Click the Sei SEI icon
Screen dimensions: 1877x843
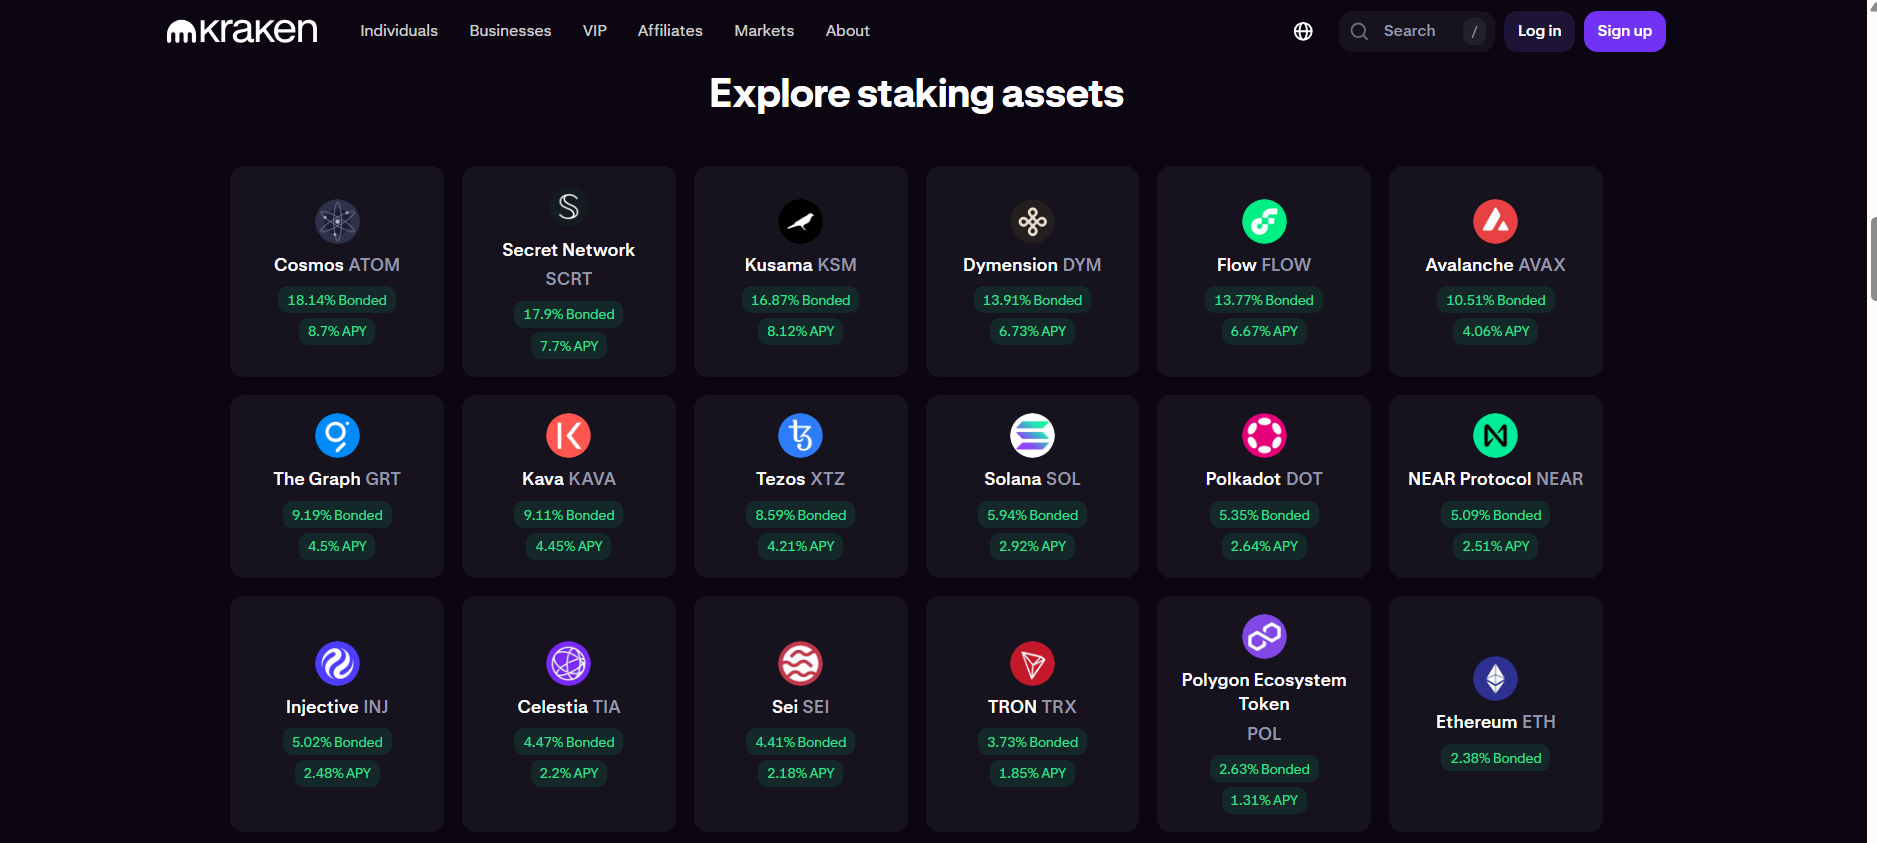pos(801,664)
